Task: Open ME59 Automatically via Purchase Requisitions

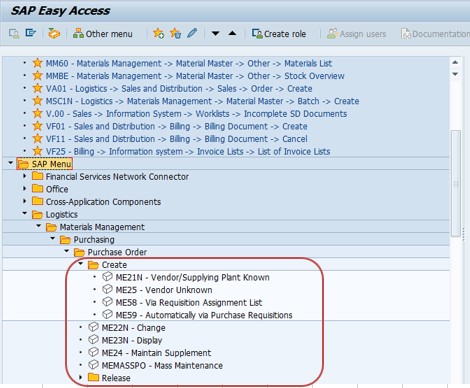Action: point(204,315)
